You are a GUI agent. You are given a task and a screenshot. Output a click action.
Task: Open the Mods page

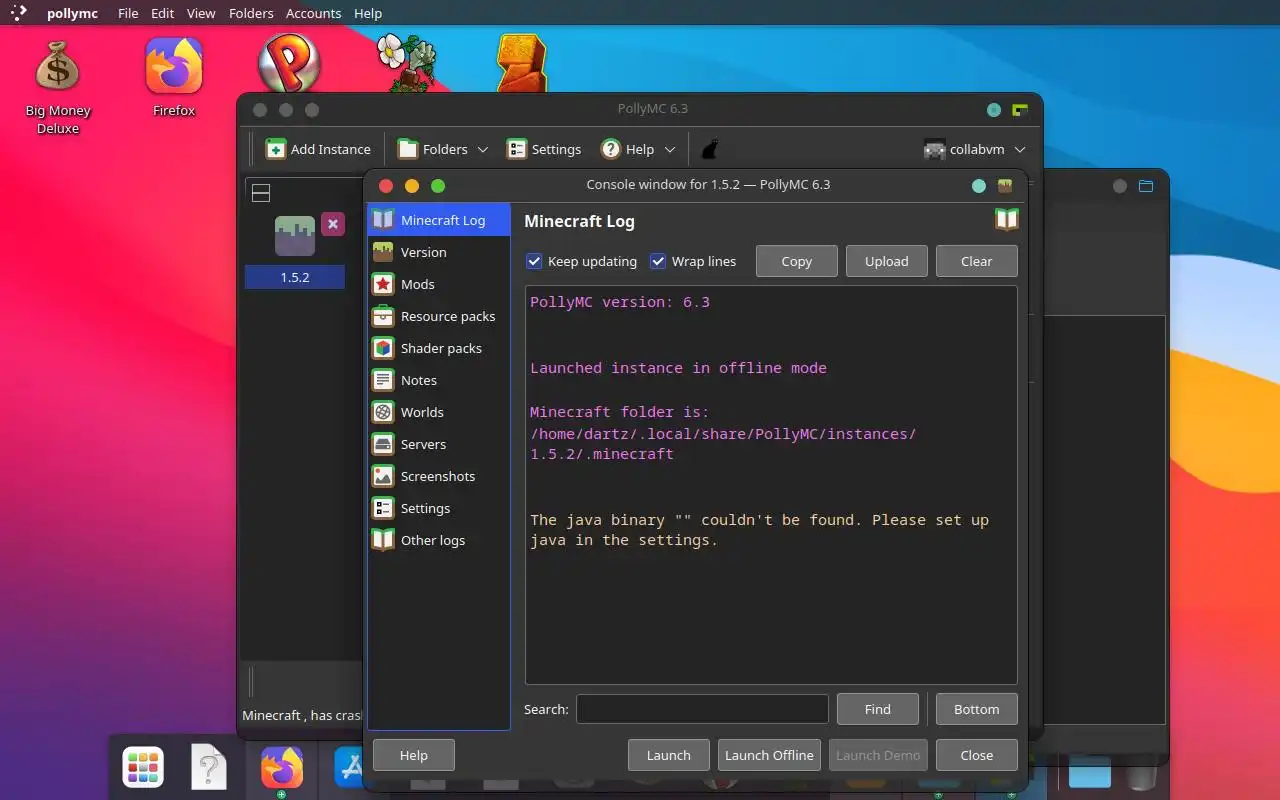coord(438,284)
